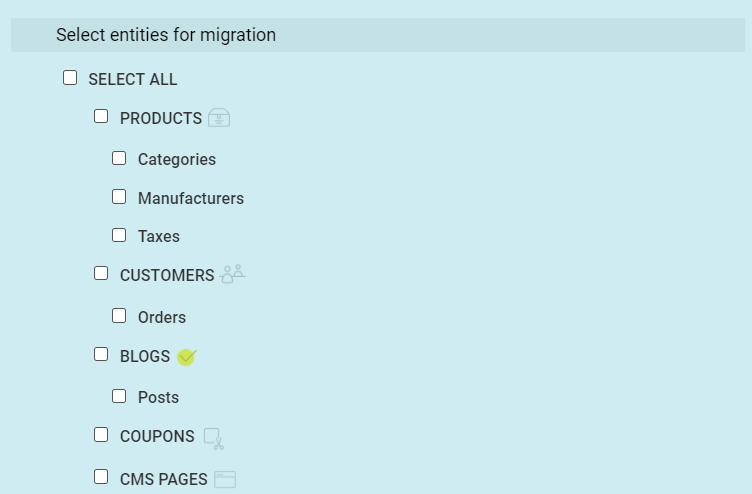Click the Products box icon
This screenshot has width=752, height=494.
coord(219,118)
